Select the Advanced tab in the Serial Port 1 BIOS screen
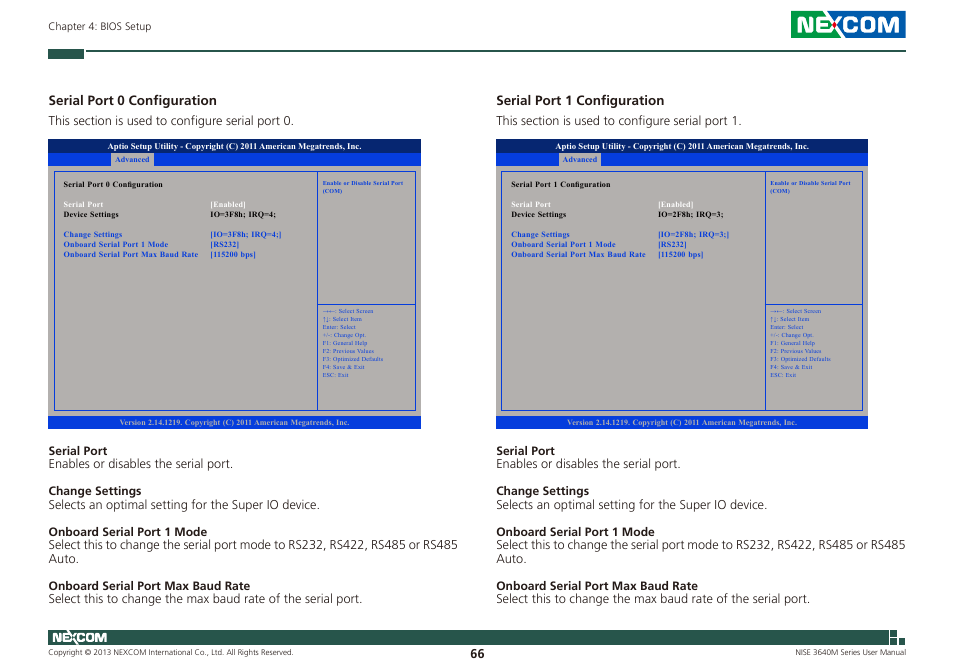 tap(580, 159)
